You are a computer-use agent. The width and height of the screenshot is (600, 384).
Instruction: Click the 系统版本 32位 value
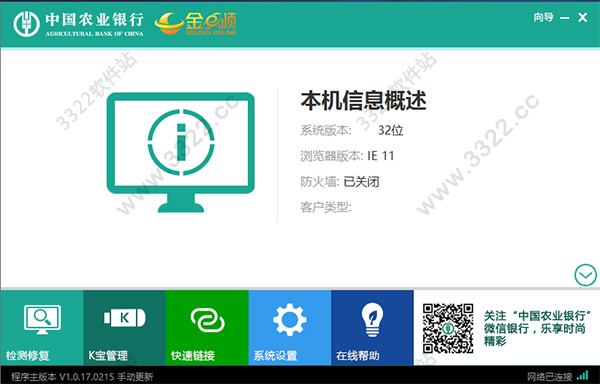[x=390, y=130]
